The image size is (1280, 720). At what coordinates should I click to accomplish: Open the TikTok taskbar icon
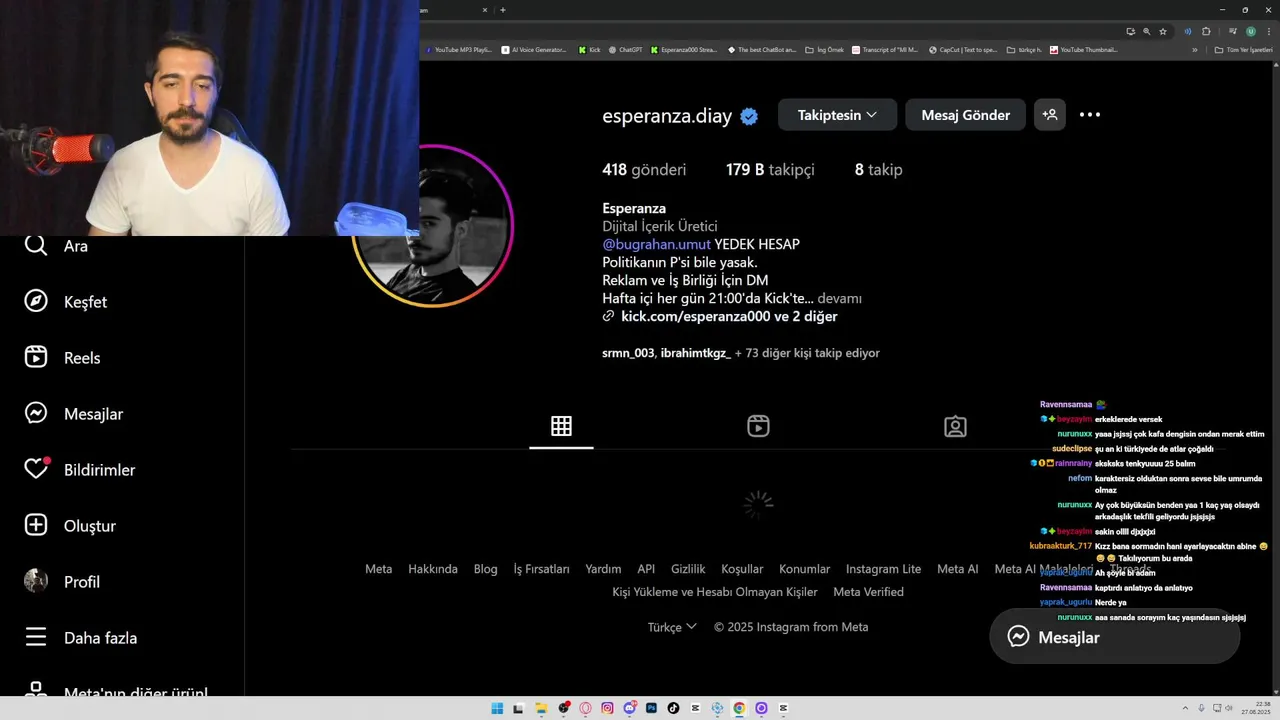(x=673, y=708)
